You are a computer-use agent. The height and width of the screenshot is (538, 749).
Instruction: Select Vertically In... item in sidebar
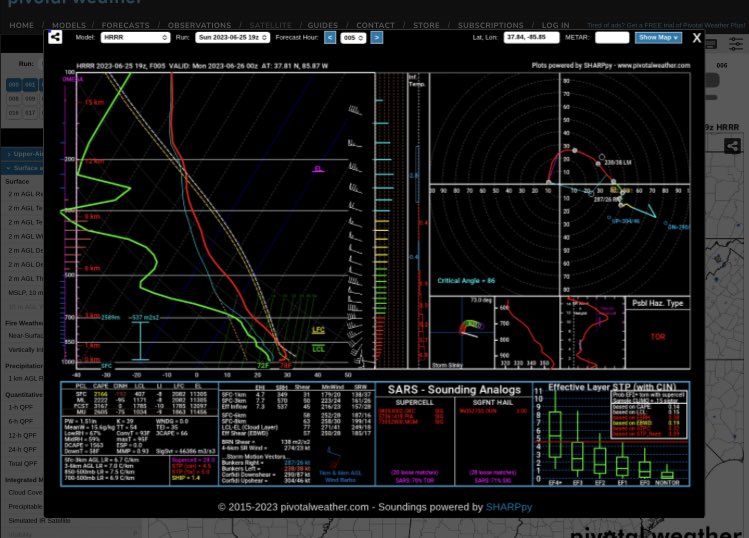(x=25, y=350)
